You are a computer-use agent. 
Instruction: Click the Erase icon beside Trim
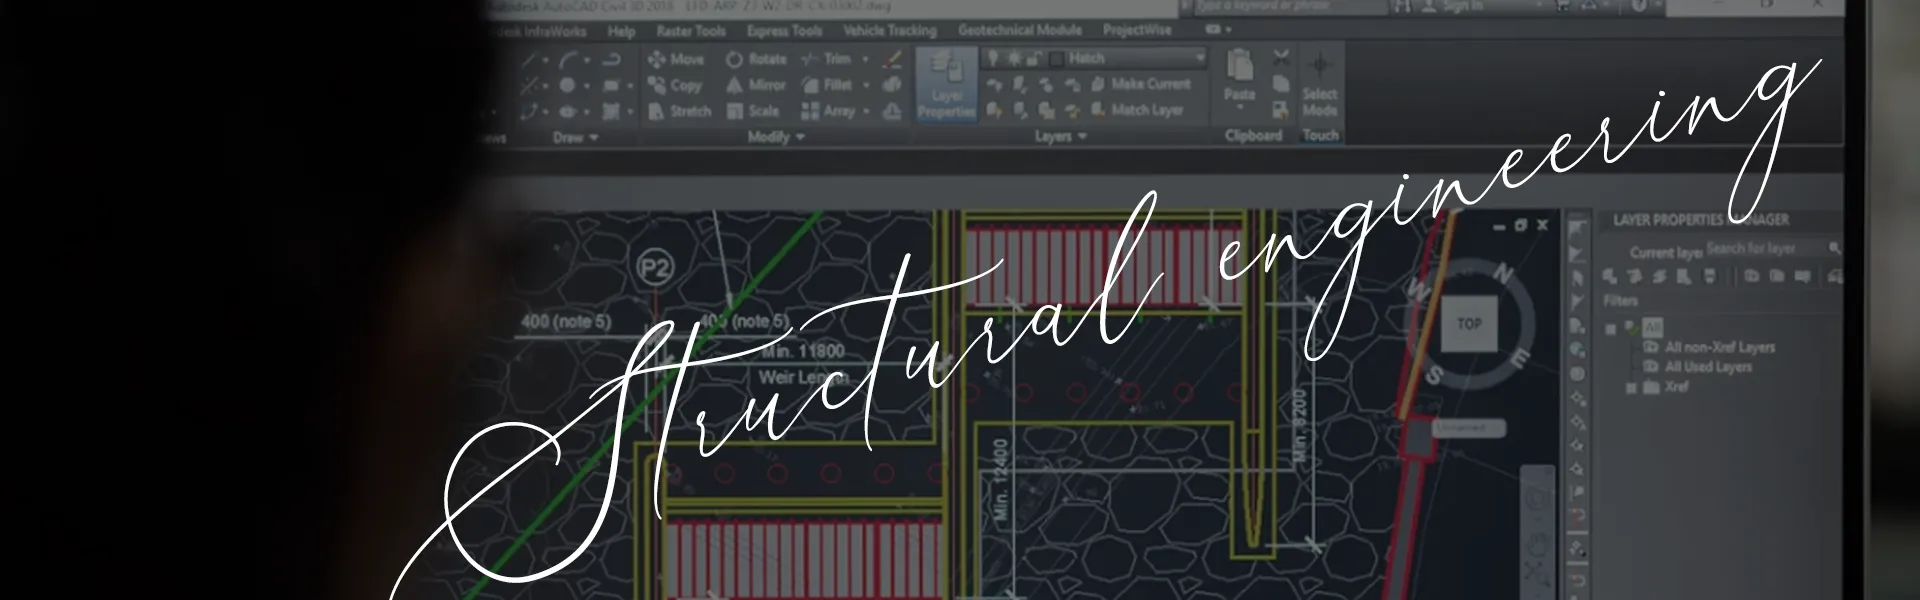893,59
